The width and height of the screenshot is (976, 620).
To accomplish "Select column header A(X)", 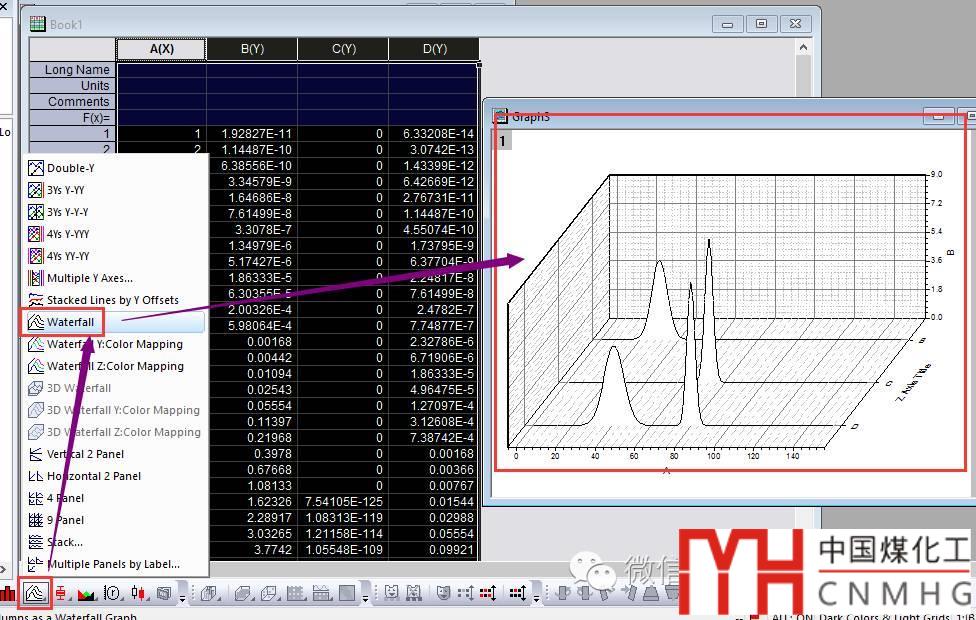I will (162, 49).
